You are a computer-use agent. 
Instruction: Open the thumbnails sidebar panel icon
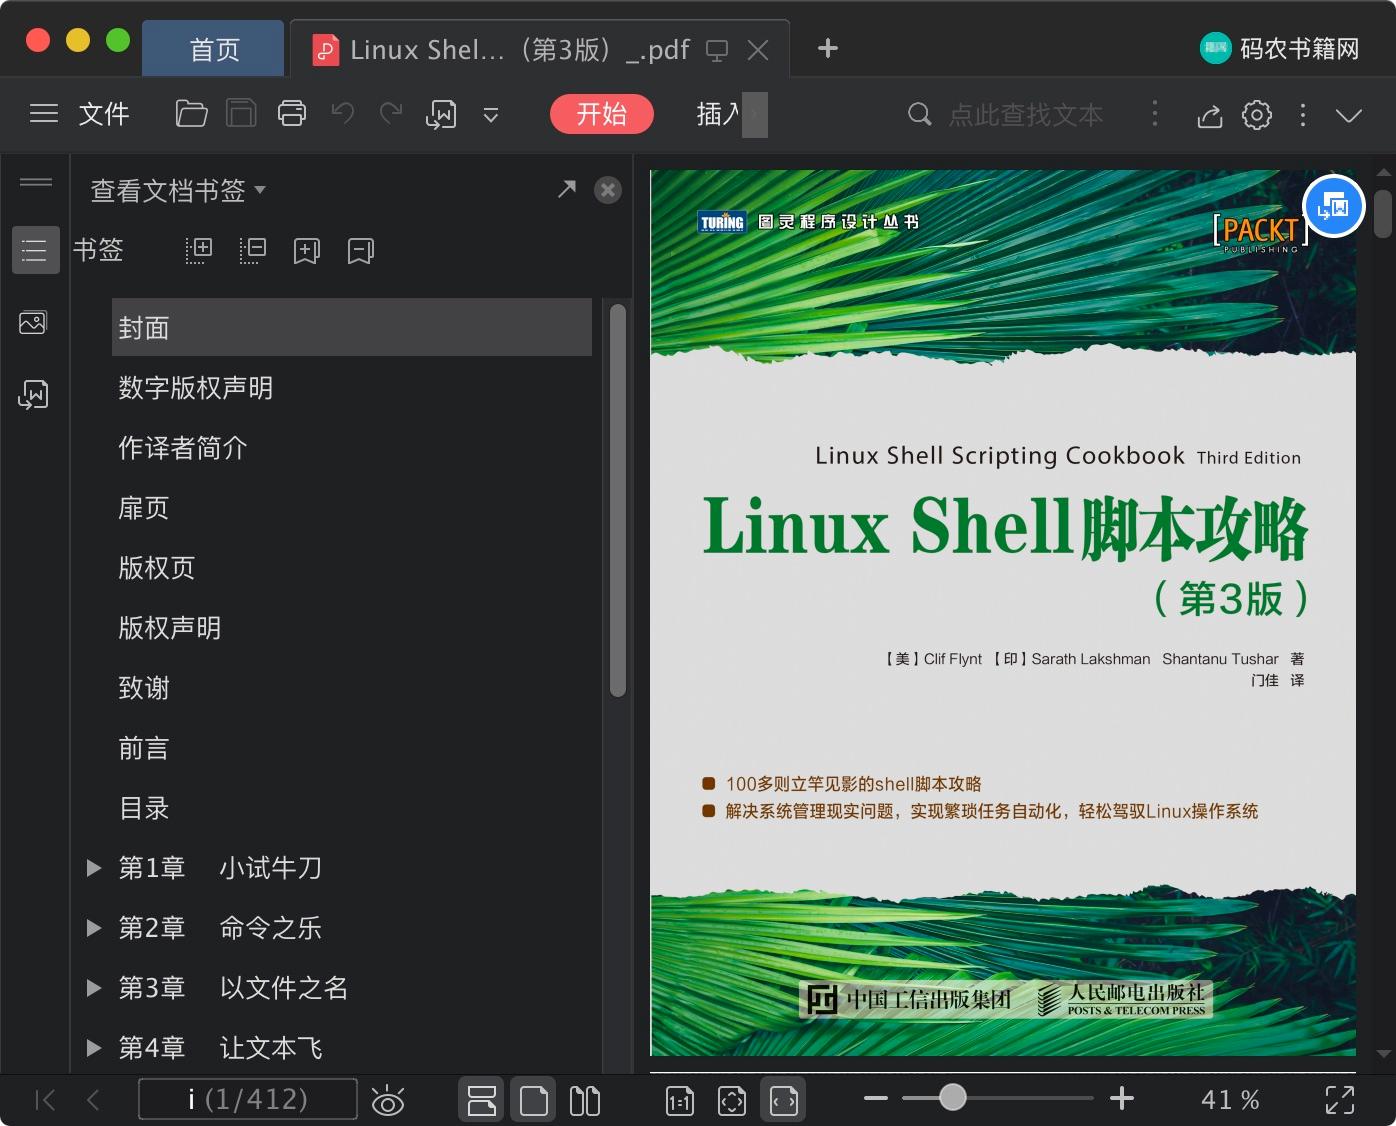33,323
